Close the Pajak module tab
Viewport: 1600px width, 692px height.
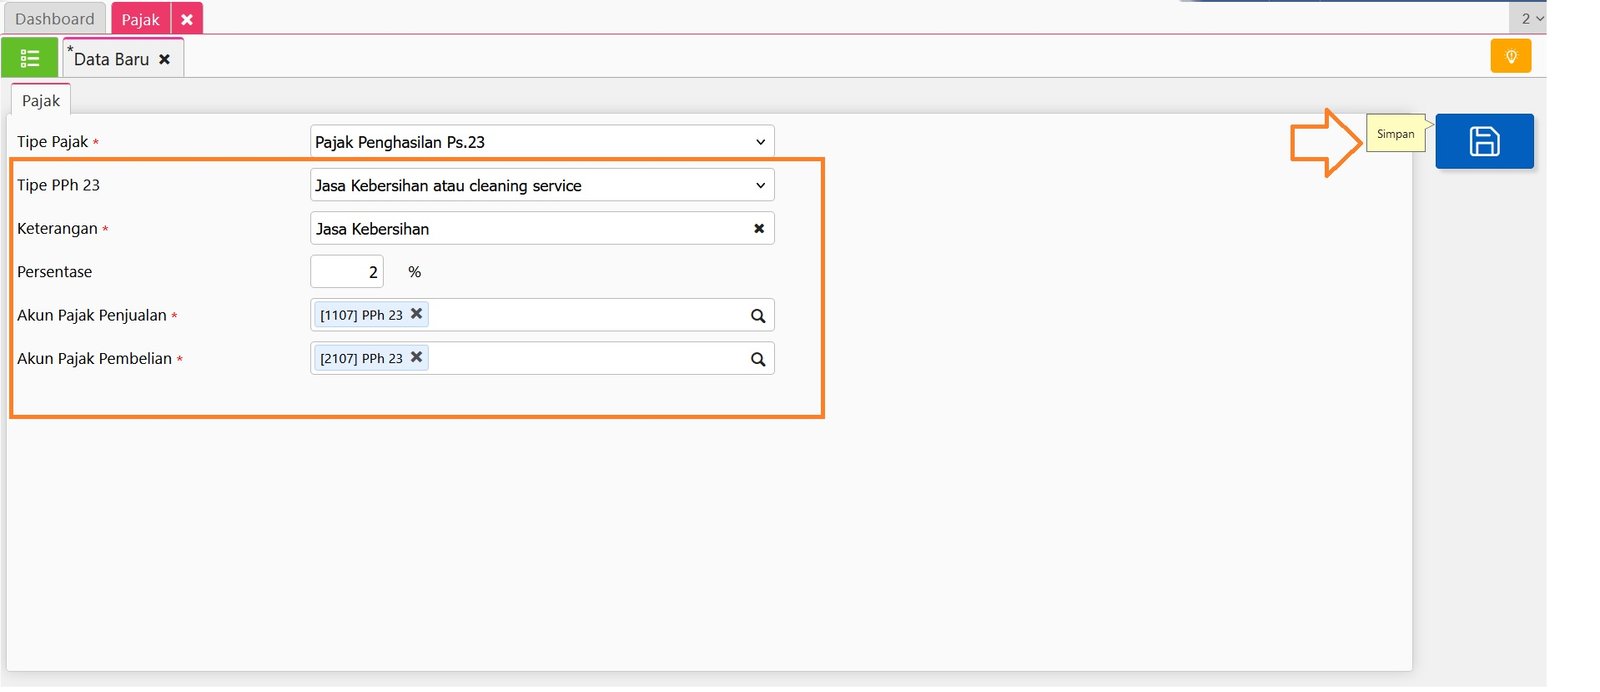point(187,19)
